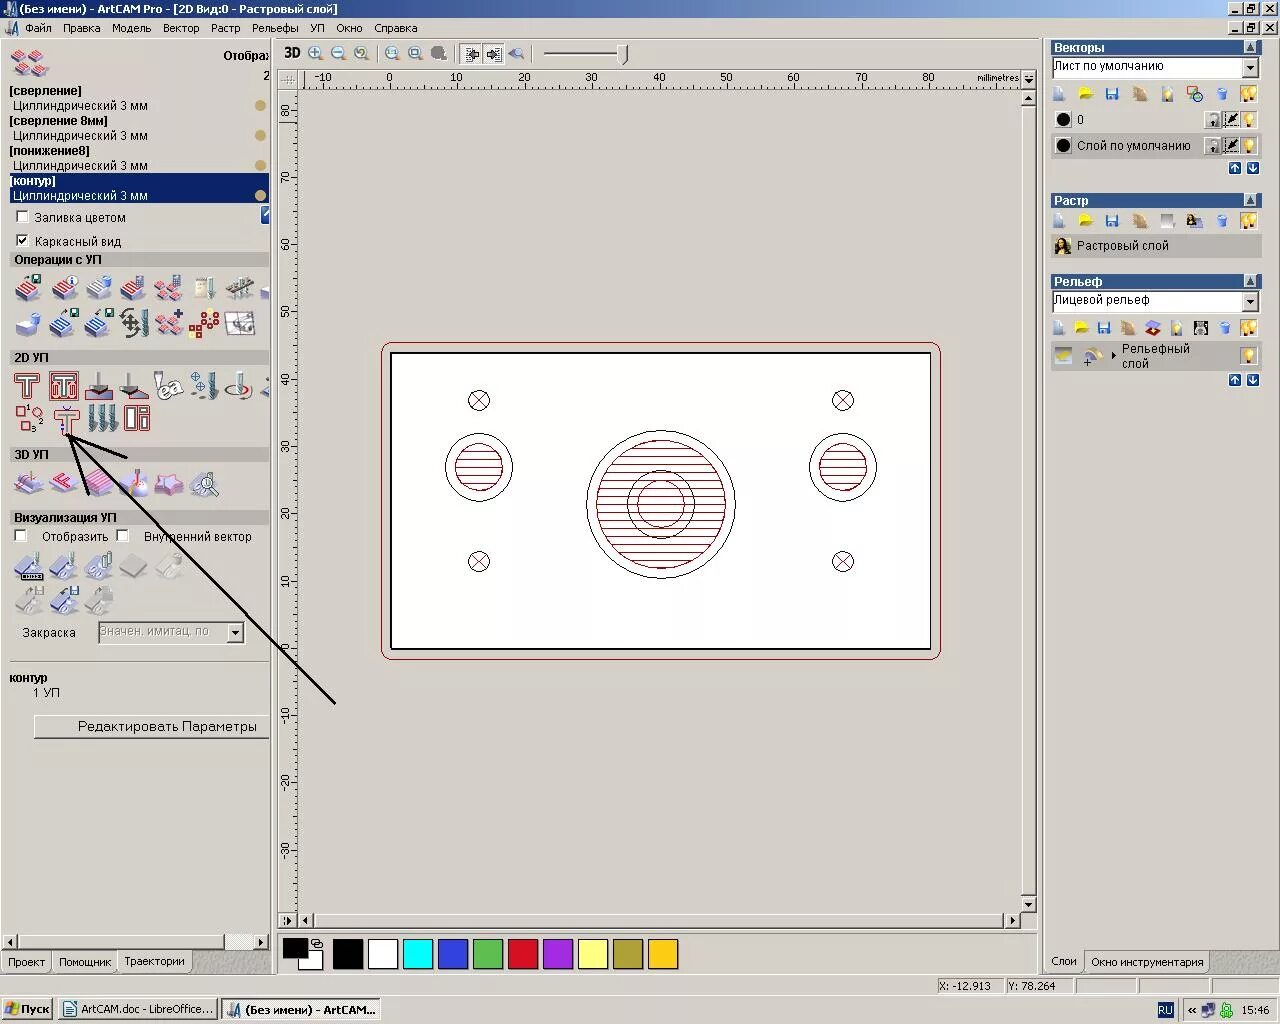Click the load simulation icon with blue disk
1280x1024 pixels.
(x=64, y=600)
